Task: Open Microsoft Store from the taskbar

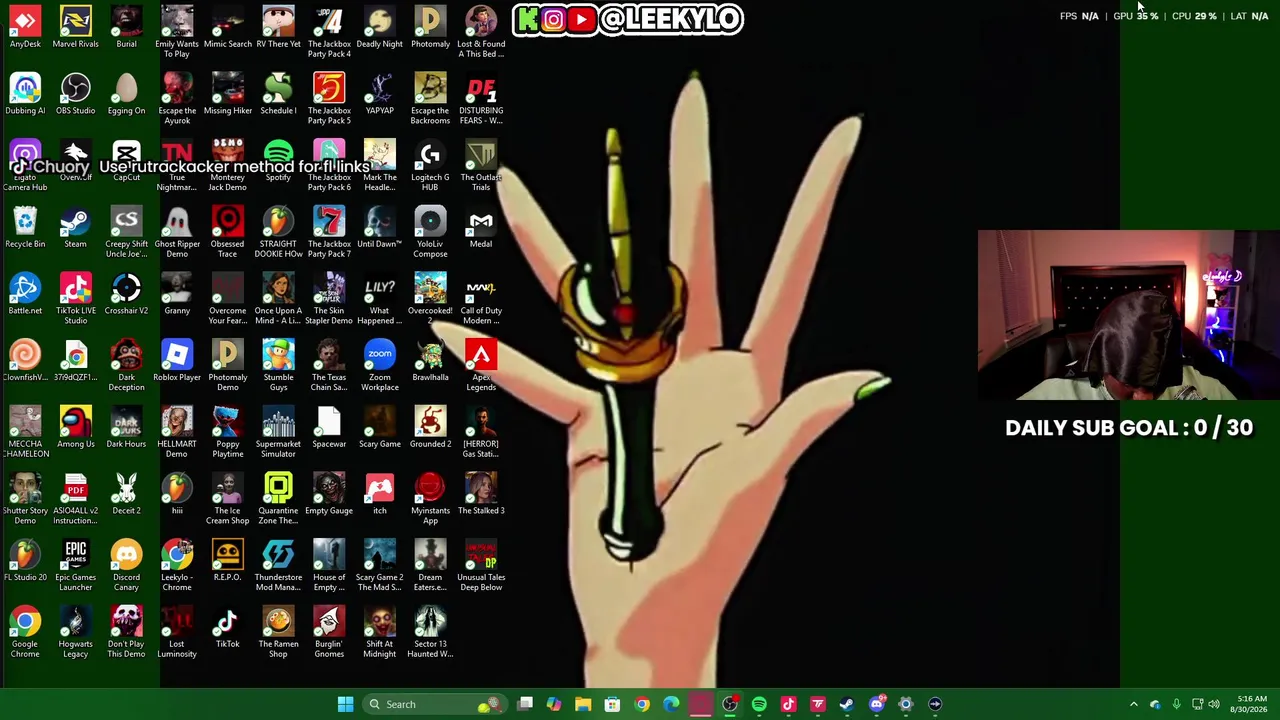Action: [612, 704]
